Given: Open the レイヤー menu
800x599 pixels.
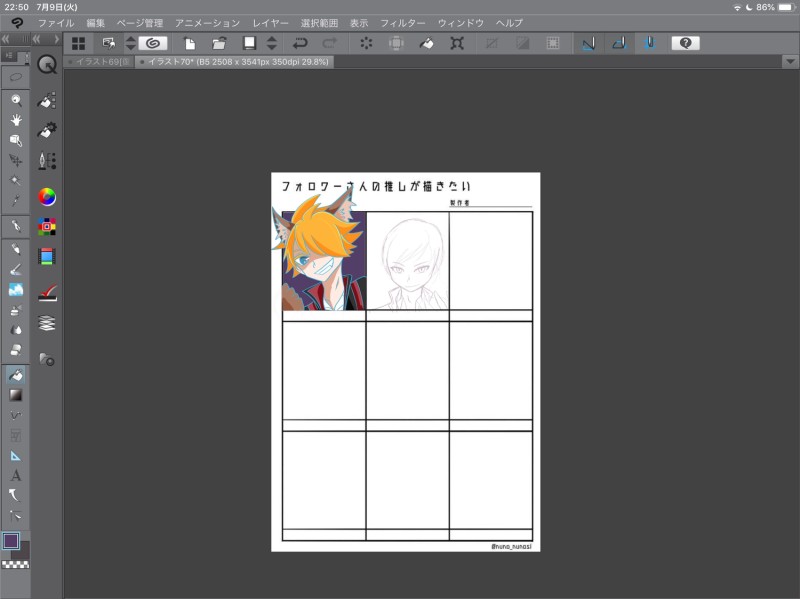Looking at the screenshot, I should pos(270,23).
